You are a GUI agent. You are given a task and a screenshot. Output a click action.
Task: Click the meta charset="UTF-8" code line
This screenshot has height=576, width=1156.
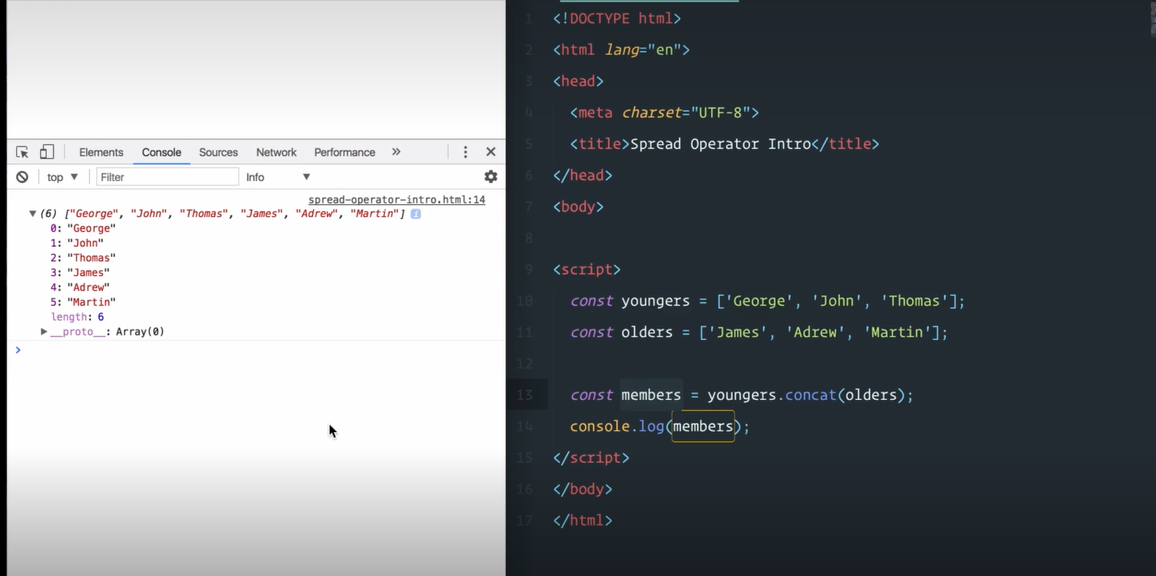(x=664, y=113)
